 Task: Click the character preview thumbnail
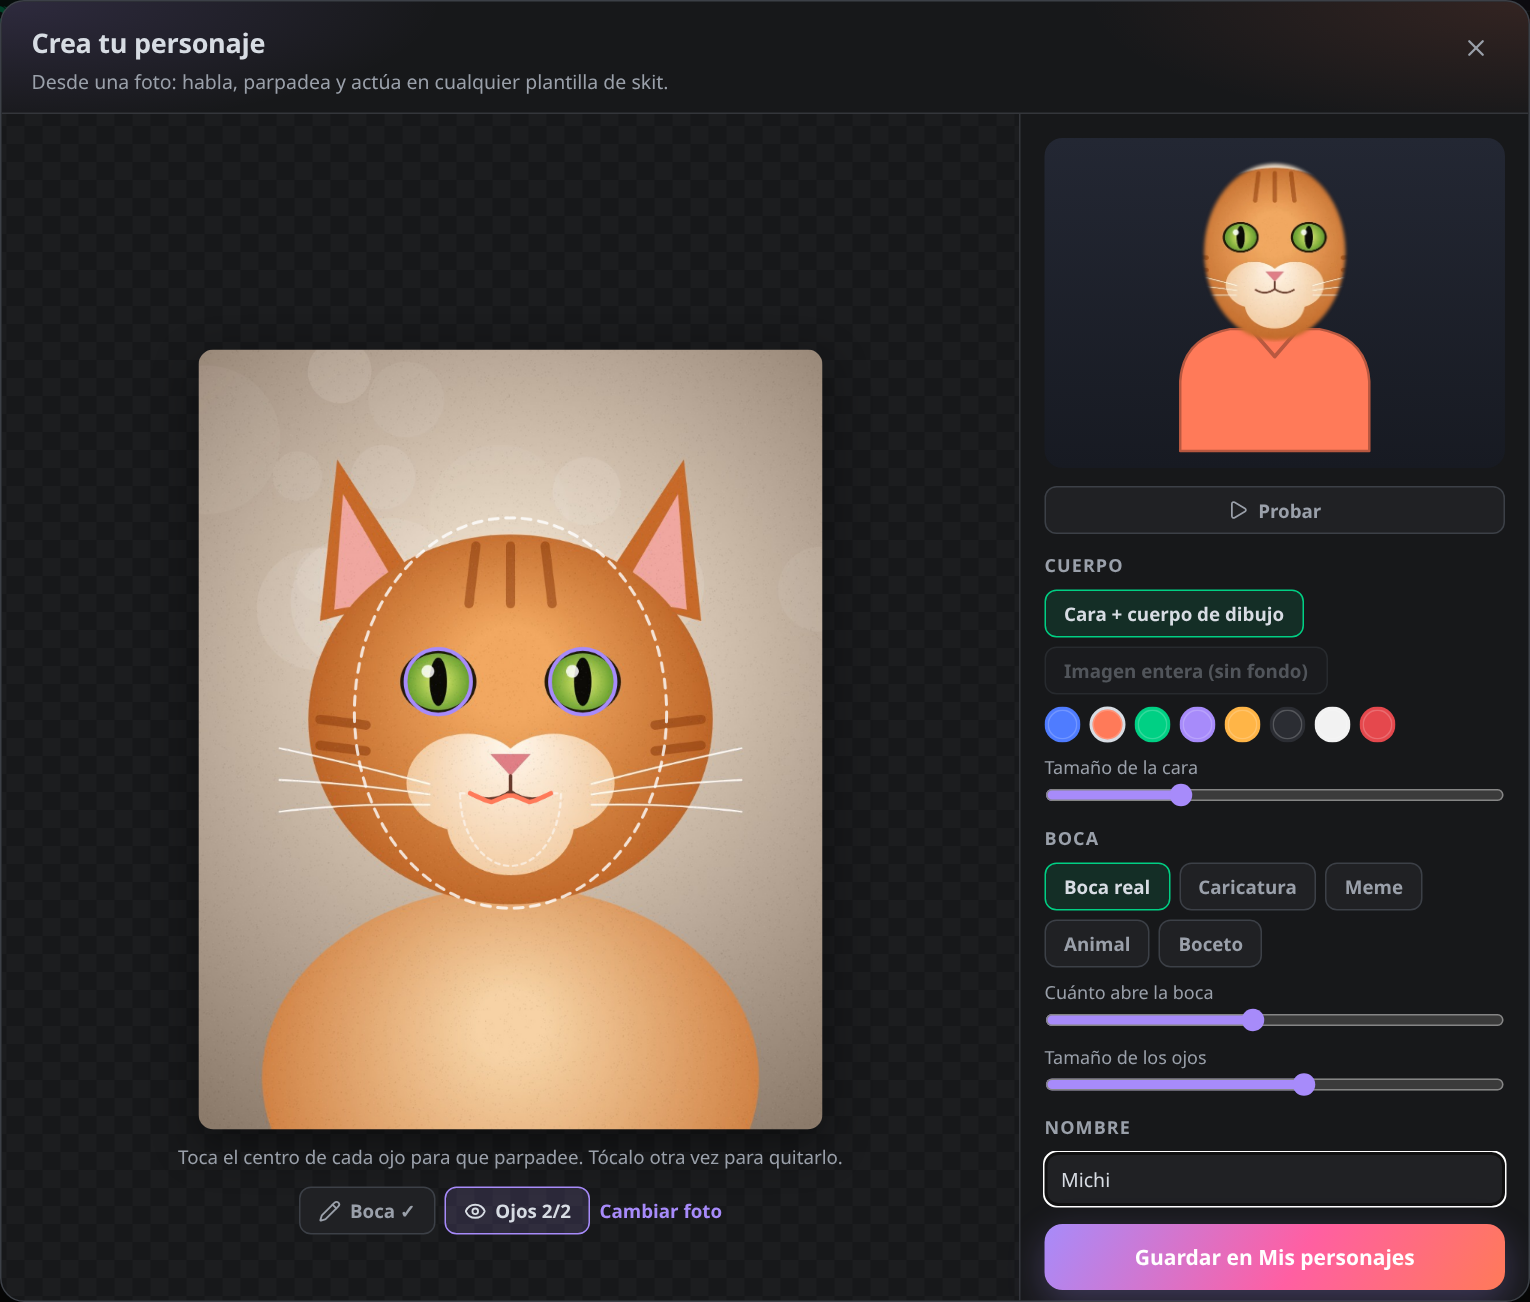pos(1274,303)
